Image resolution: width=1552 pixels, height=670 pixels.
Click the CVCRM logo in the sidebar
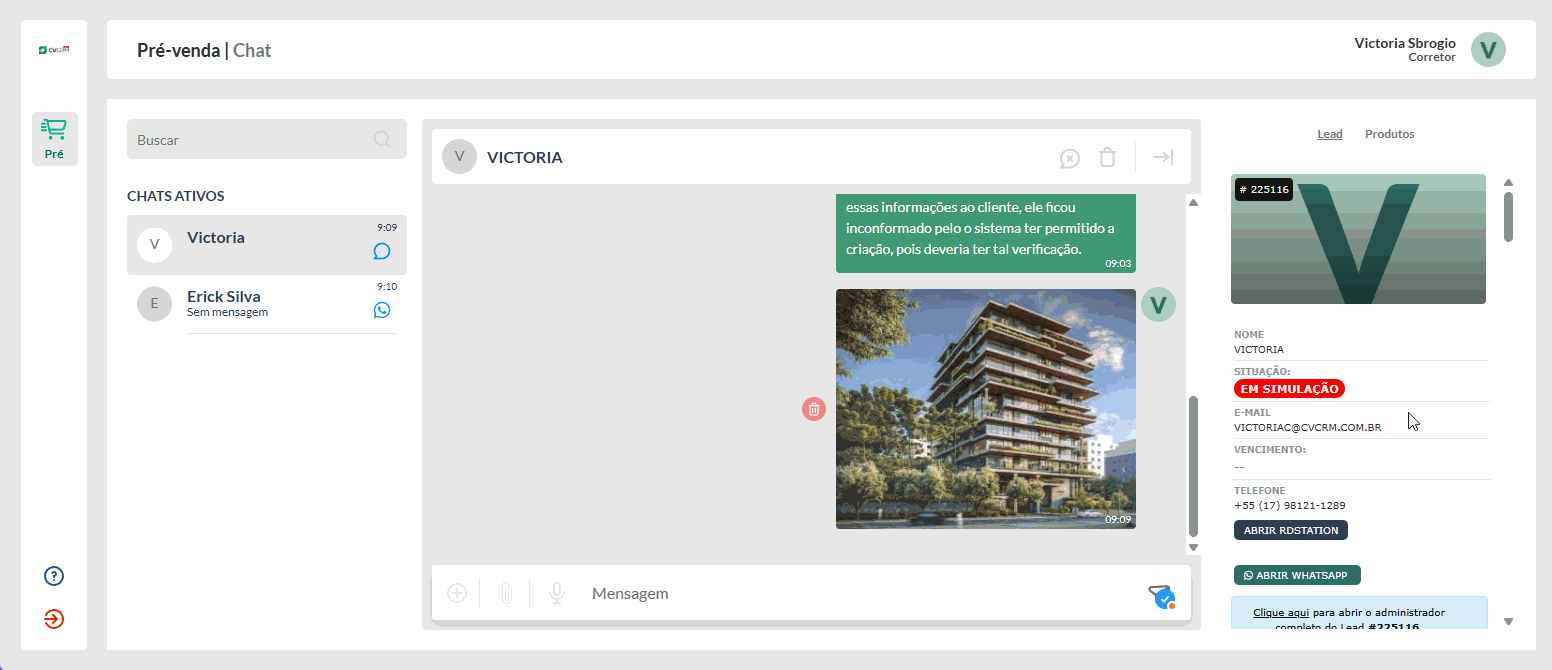(54, 49)
